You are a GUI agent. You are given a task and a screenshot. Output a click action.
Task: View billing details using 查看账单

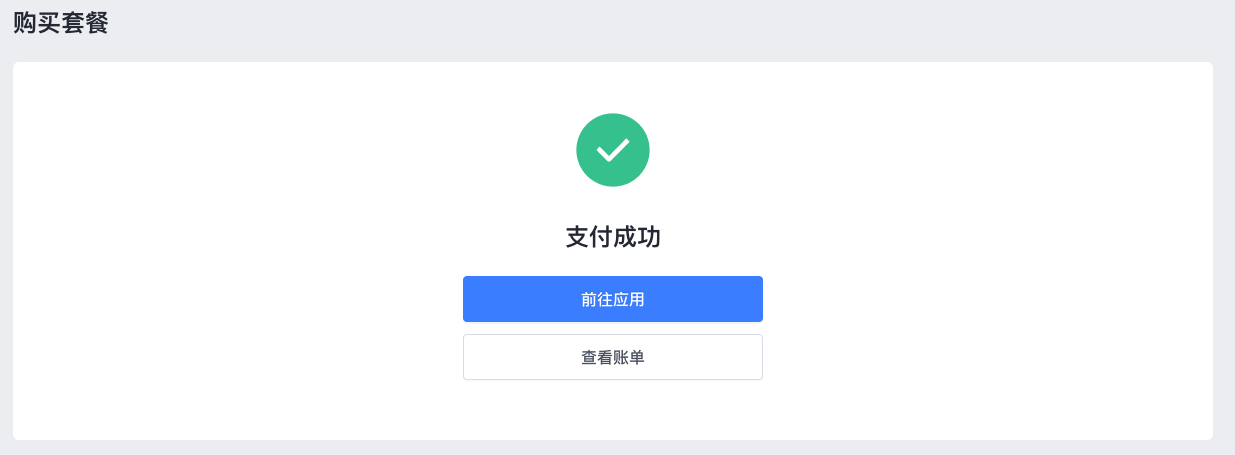point(613,357)
